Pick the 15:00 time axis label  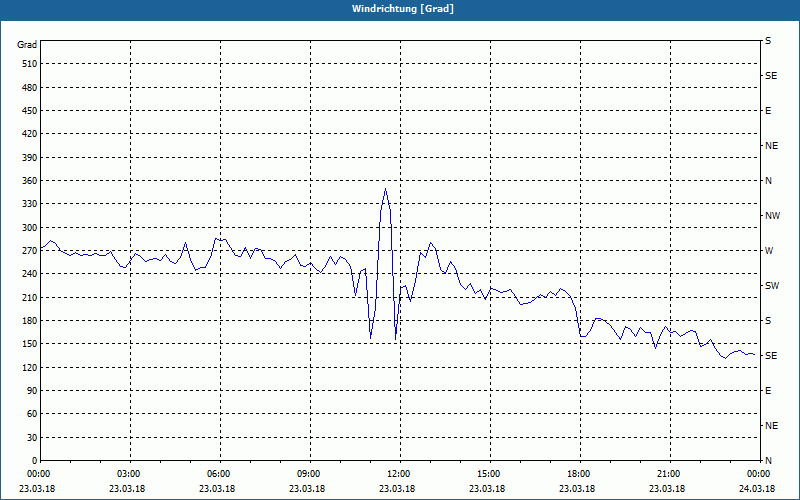490,474
